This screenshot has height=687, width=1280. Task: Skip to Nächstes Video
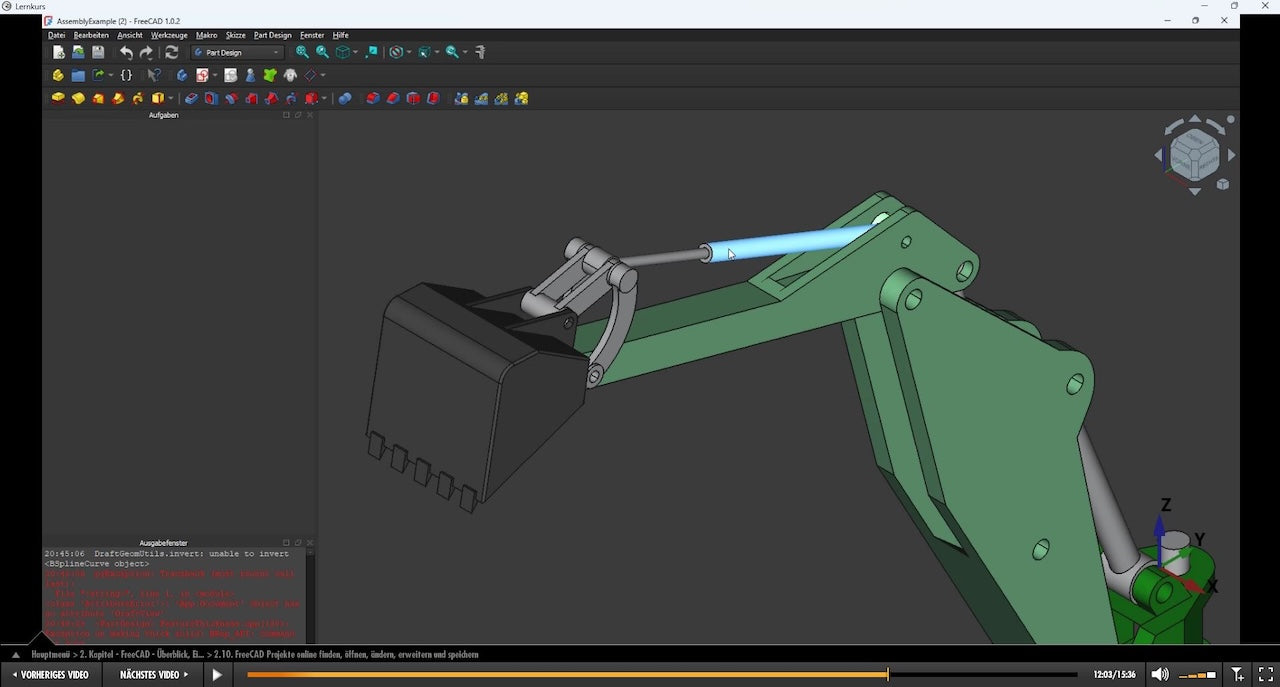click(154, 674)
